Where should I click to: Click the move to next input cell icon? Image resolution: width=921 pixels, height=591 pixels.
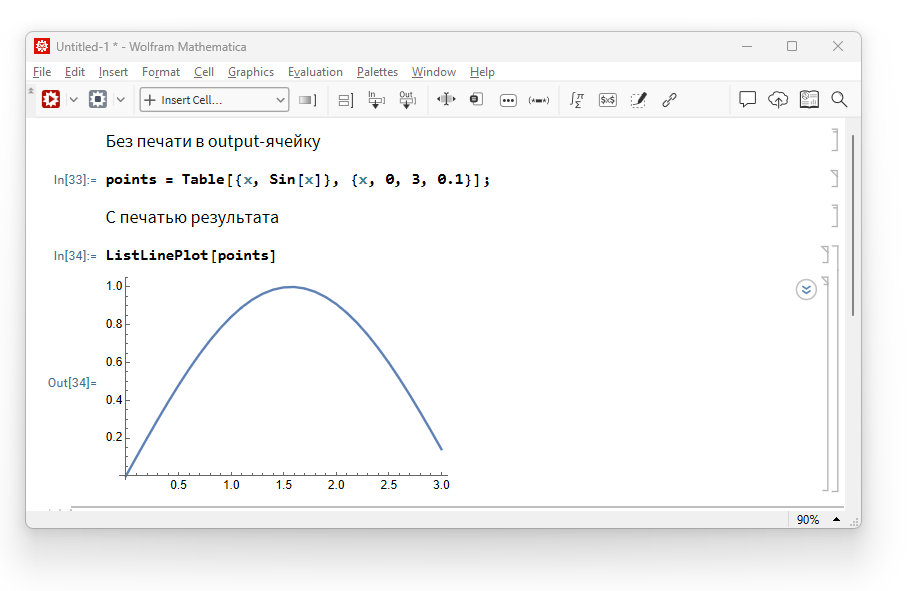point(376,99)
